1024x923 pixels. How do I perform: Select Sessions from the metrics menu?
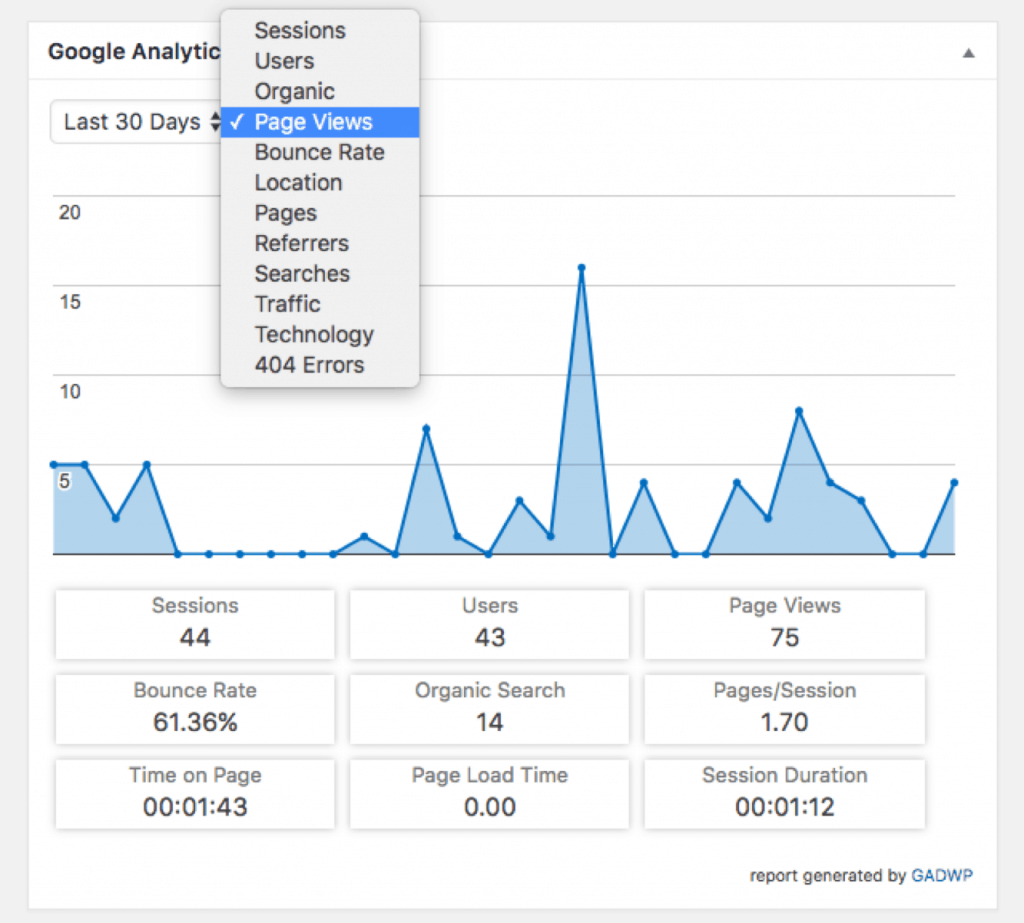(300, 31)
